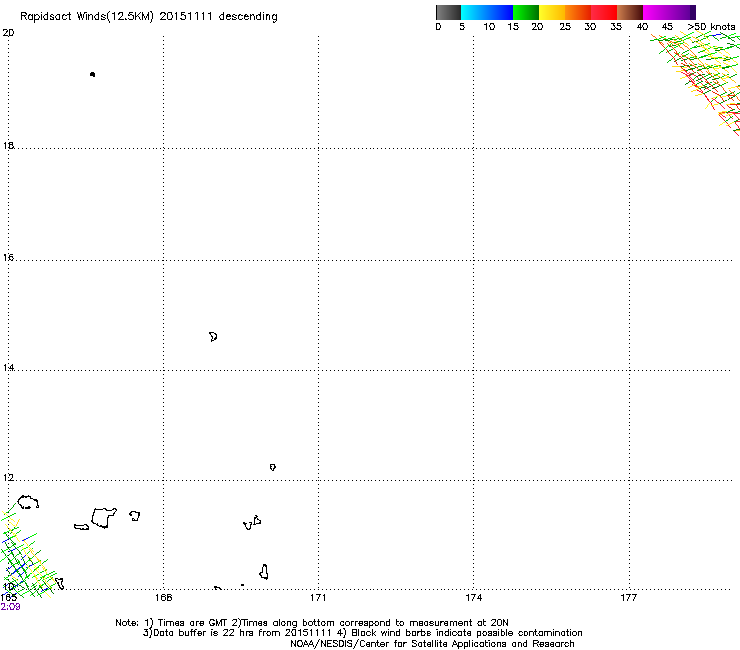This screenshot has height=650, width=740.
Task: Click the longitude axis label "177"
Action: (x=629, y=598)
